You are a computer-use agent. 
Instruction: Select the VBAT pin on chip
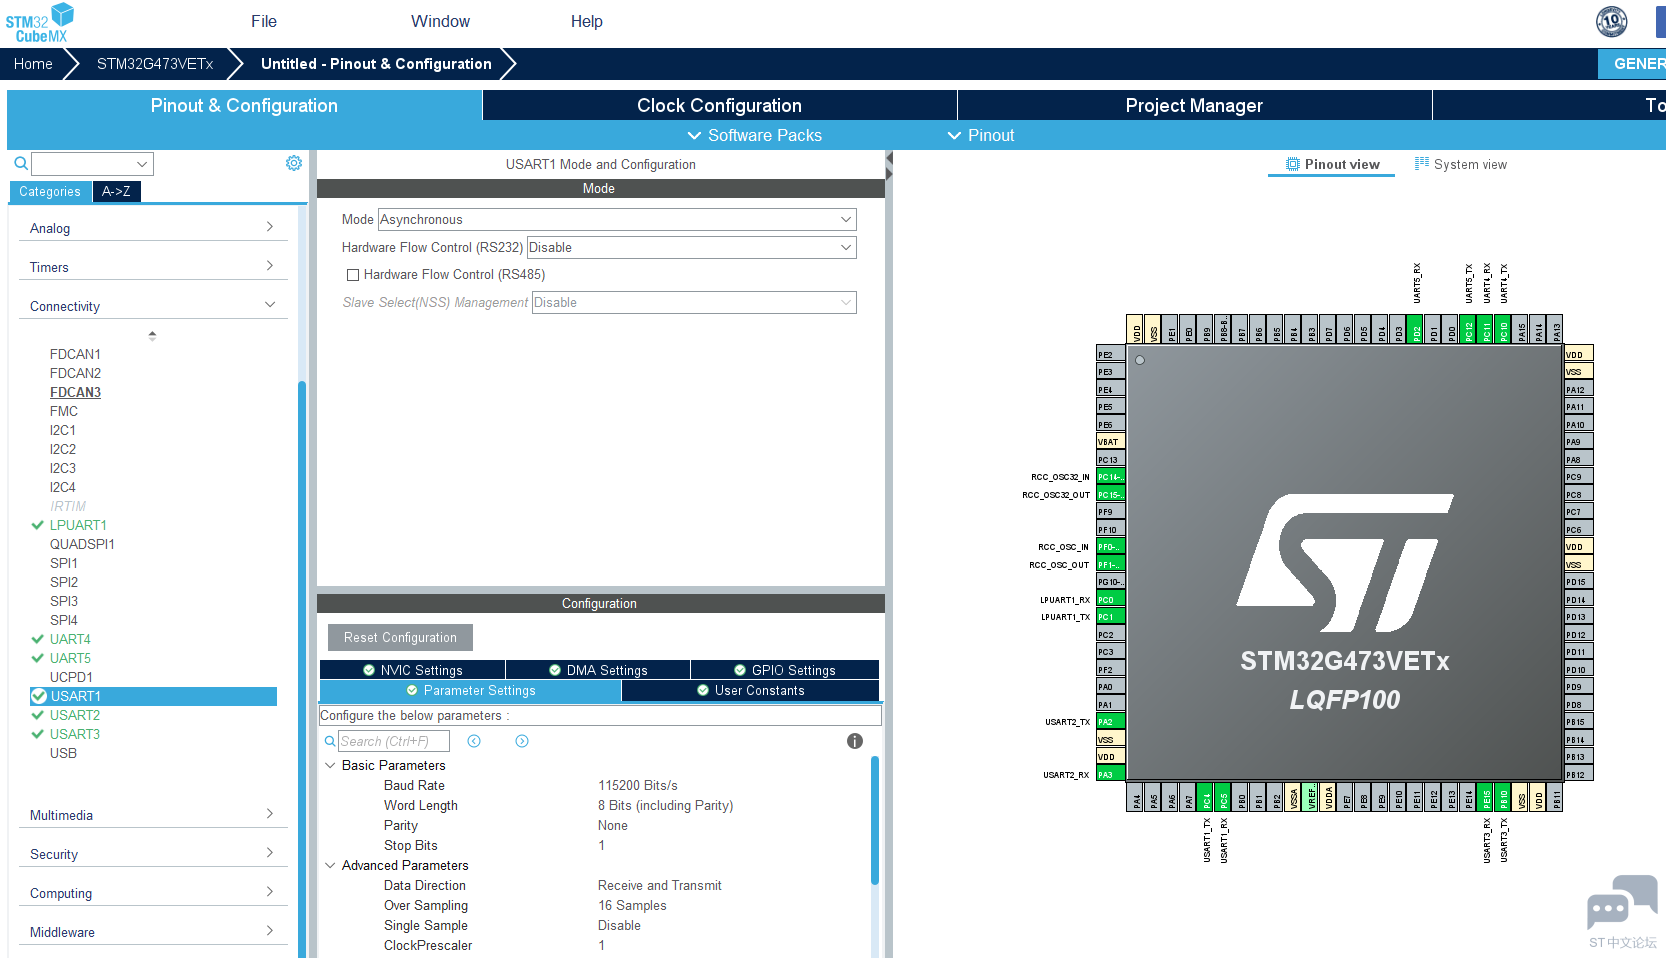pos(1111,442)
